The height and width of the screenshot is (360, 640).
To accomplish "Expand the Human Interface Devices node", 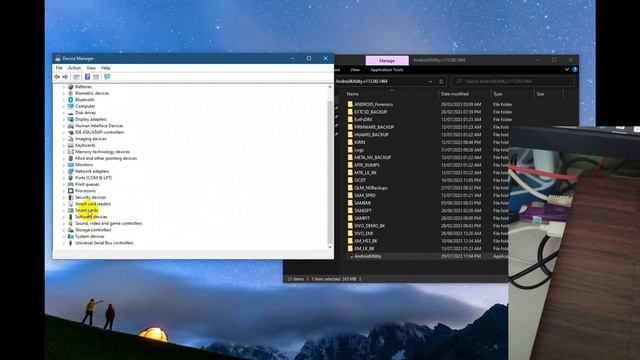I will point(64,126).
